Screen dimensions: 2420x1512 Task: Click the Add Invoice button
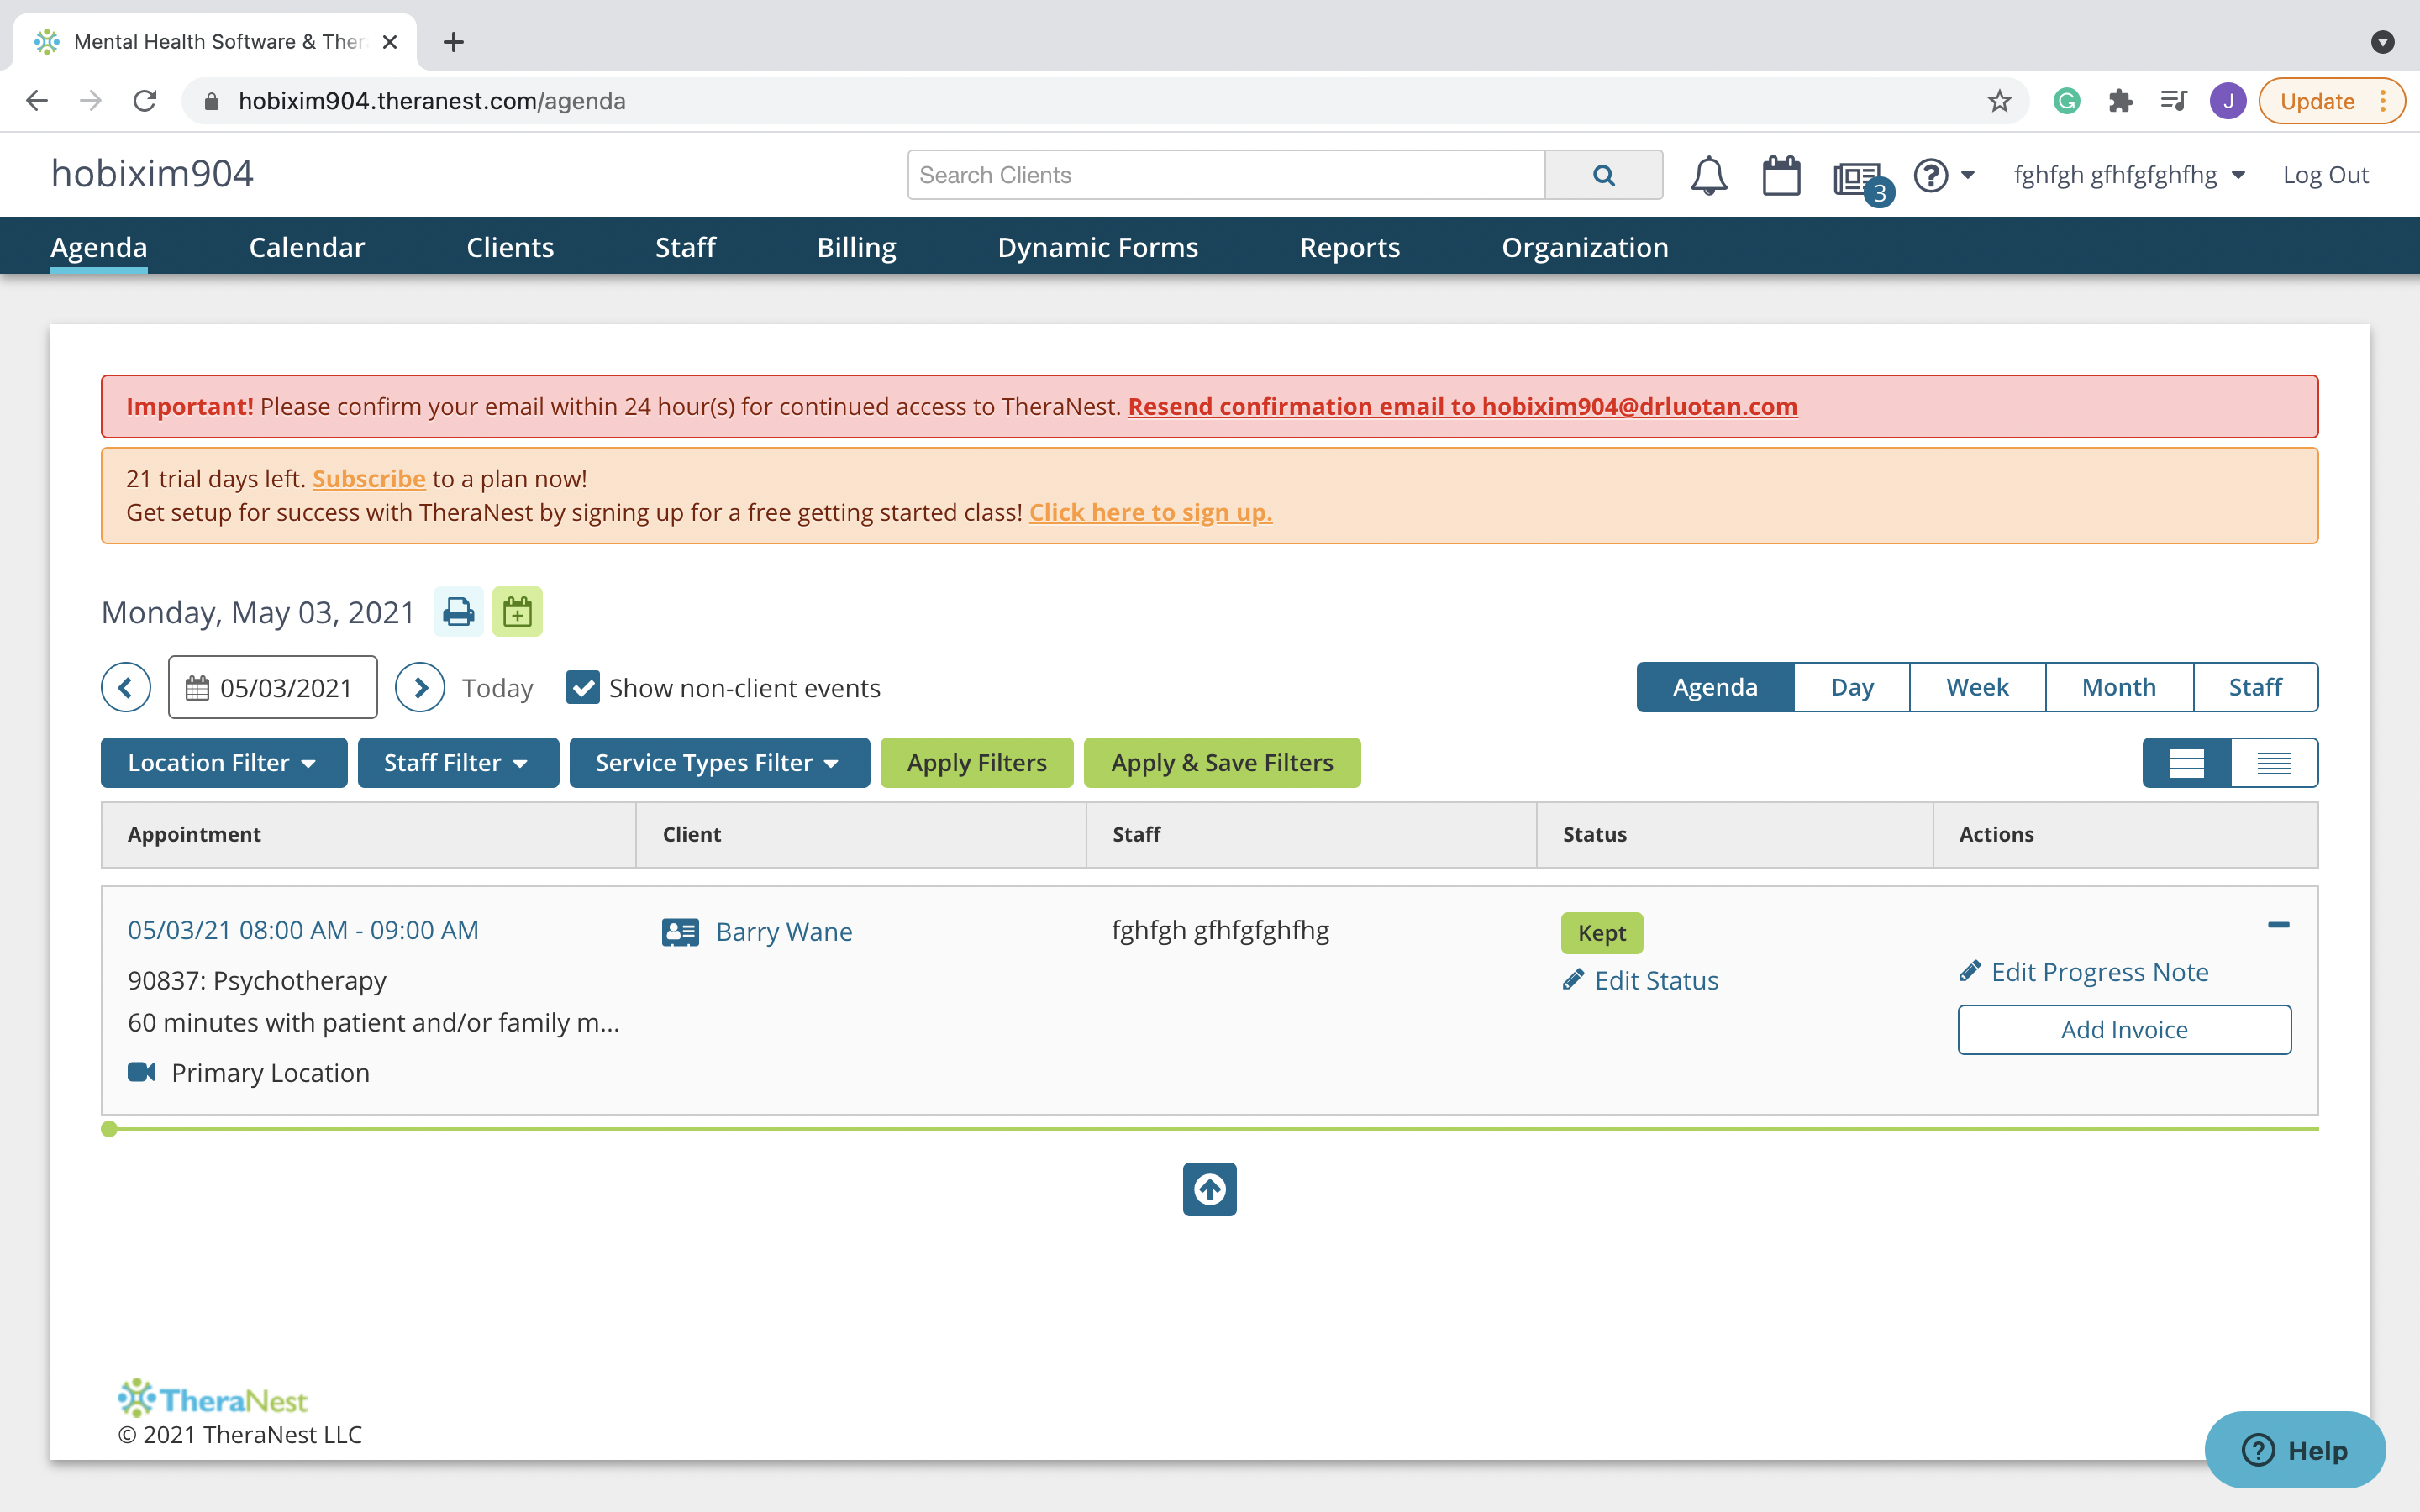(2123, 1029)
